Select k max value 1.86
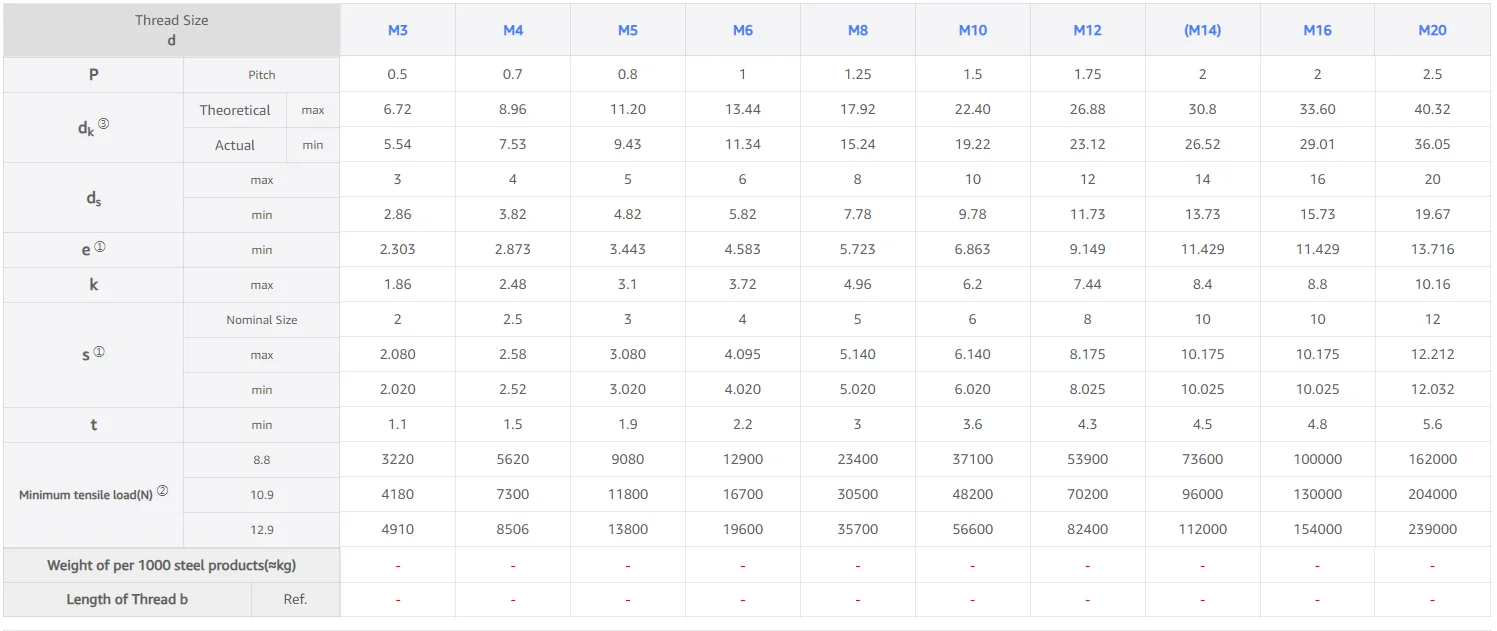The height and width of the screenshot is (631, 1497). coord(398,284)
